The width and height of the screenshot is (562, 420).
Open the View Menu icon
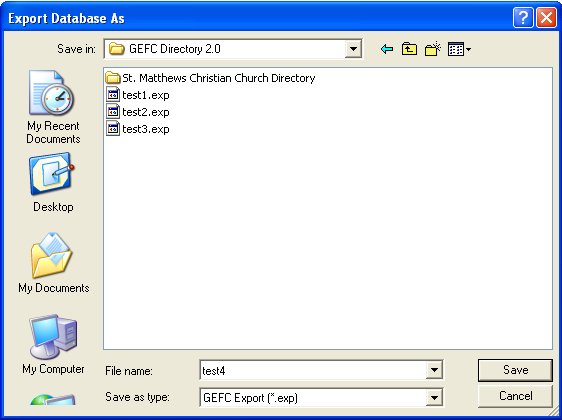click(459, 49)
